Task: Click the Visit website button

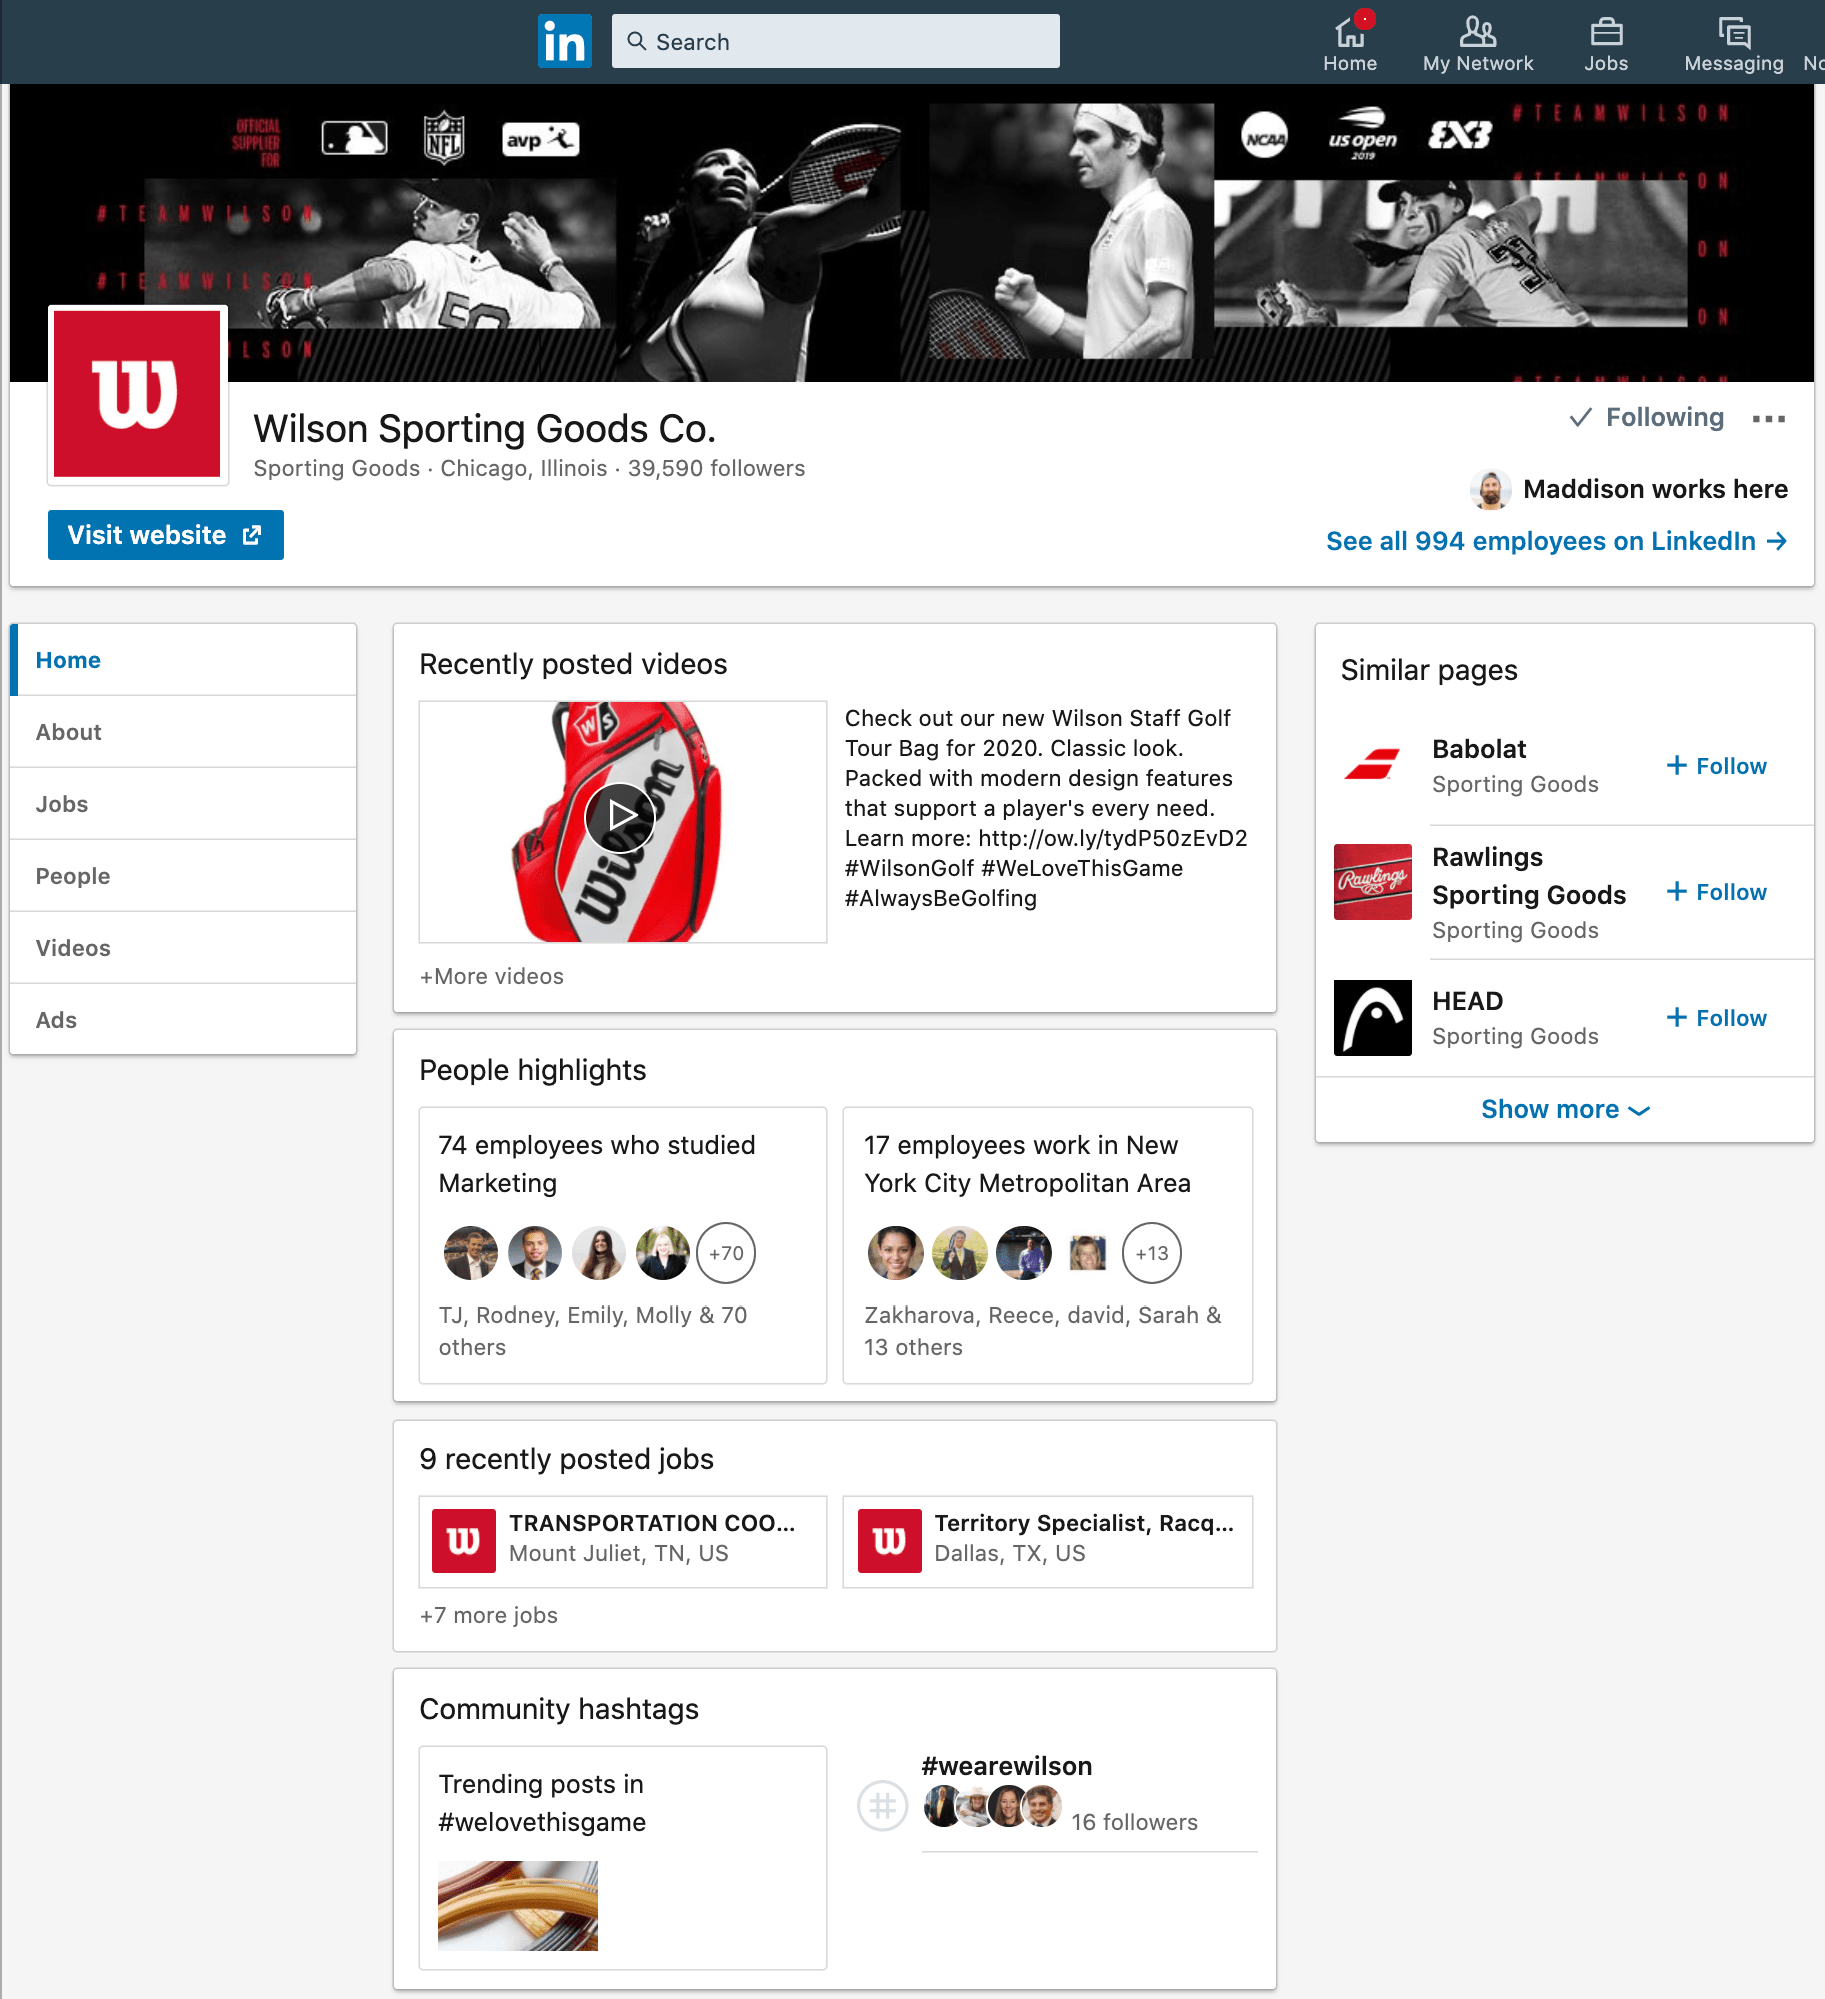Action: click(165, 535)
